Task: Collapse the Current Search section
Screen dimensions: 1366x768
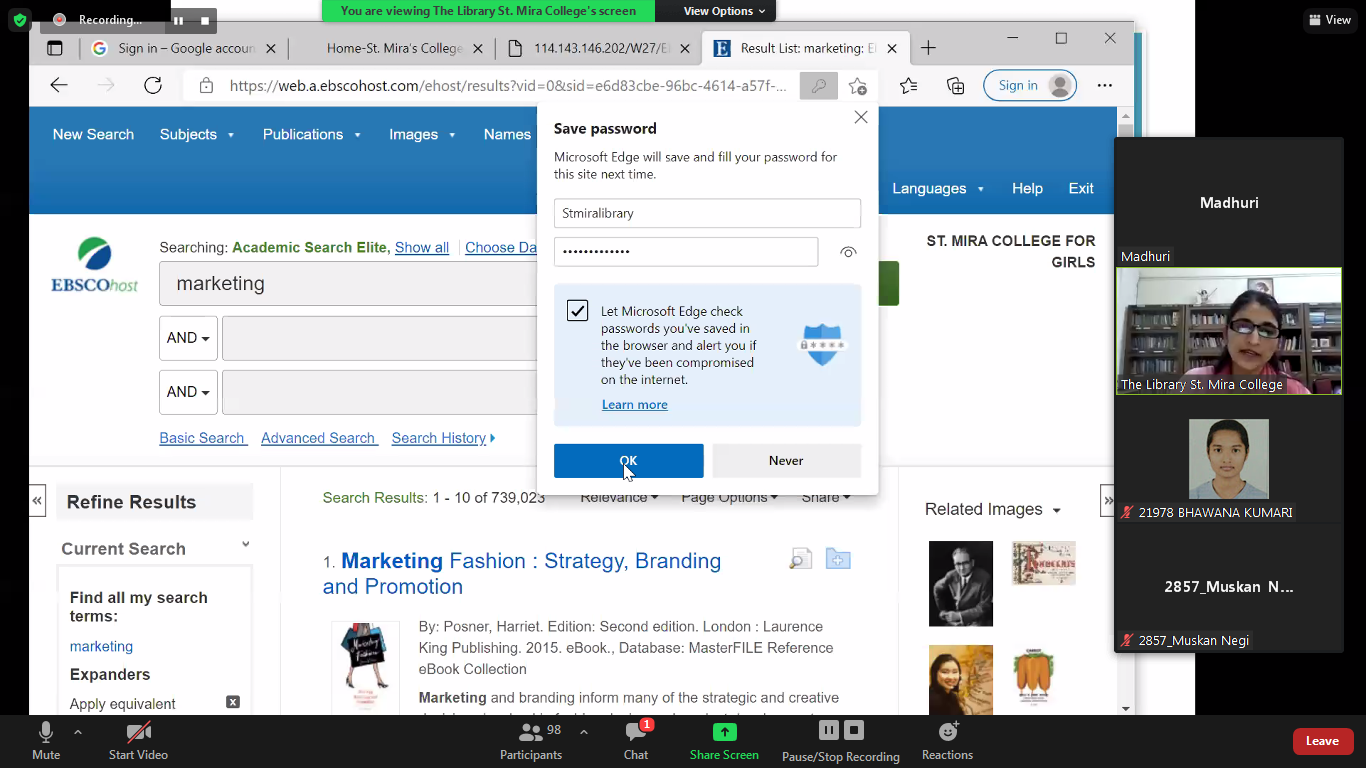Action: coord(245,544)
